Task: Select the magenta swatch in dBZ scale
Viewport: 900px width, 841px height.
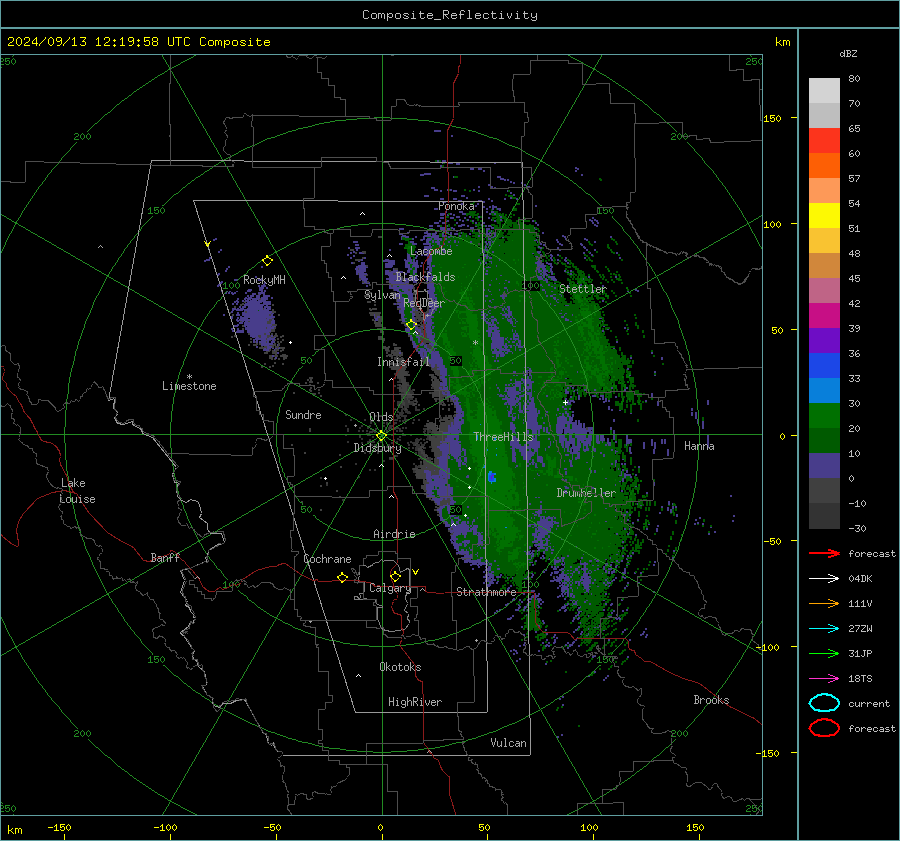Action: pos(824,315)
